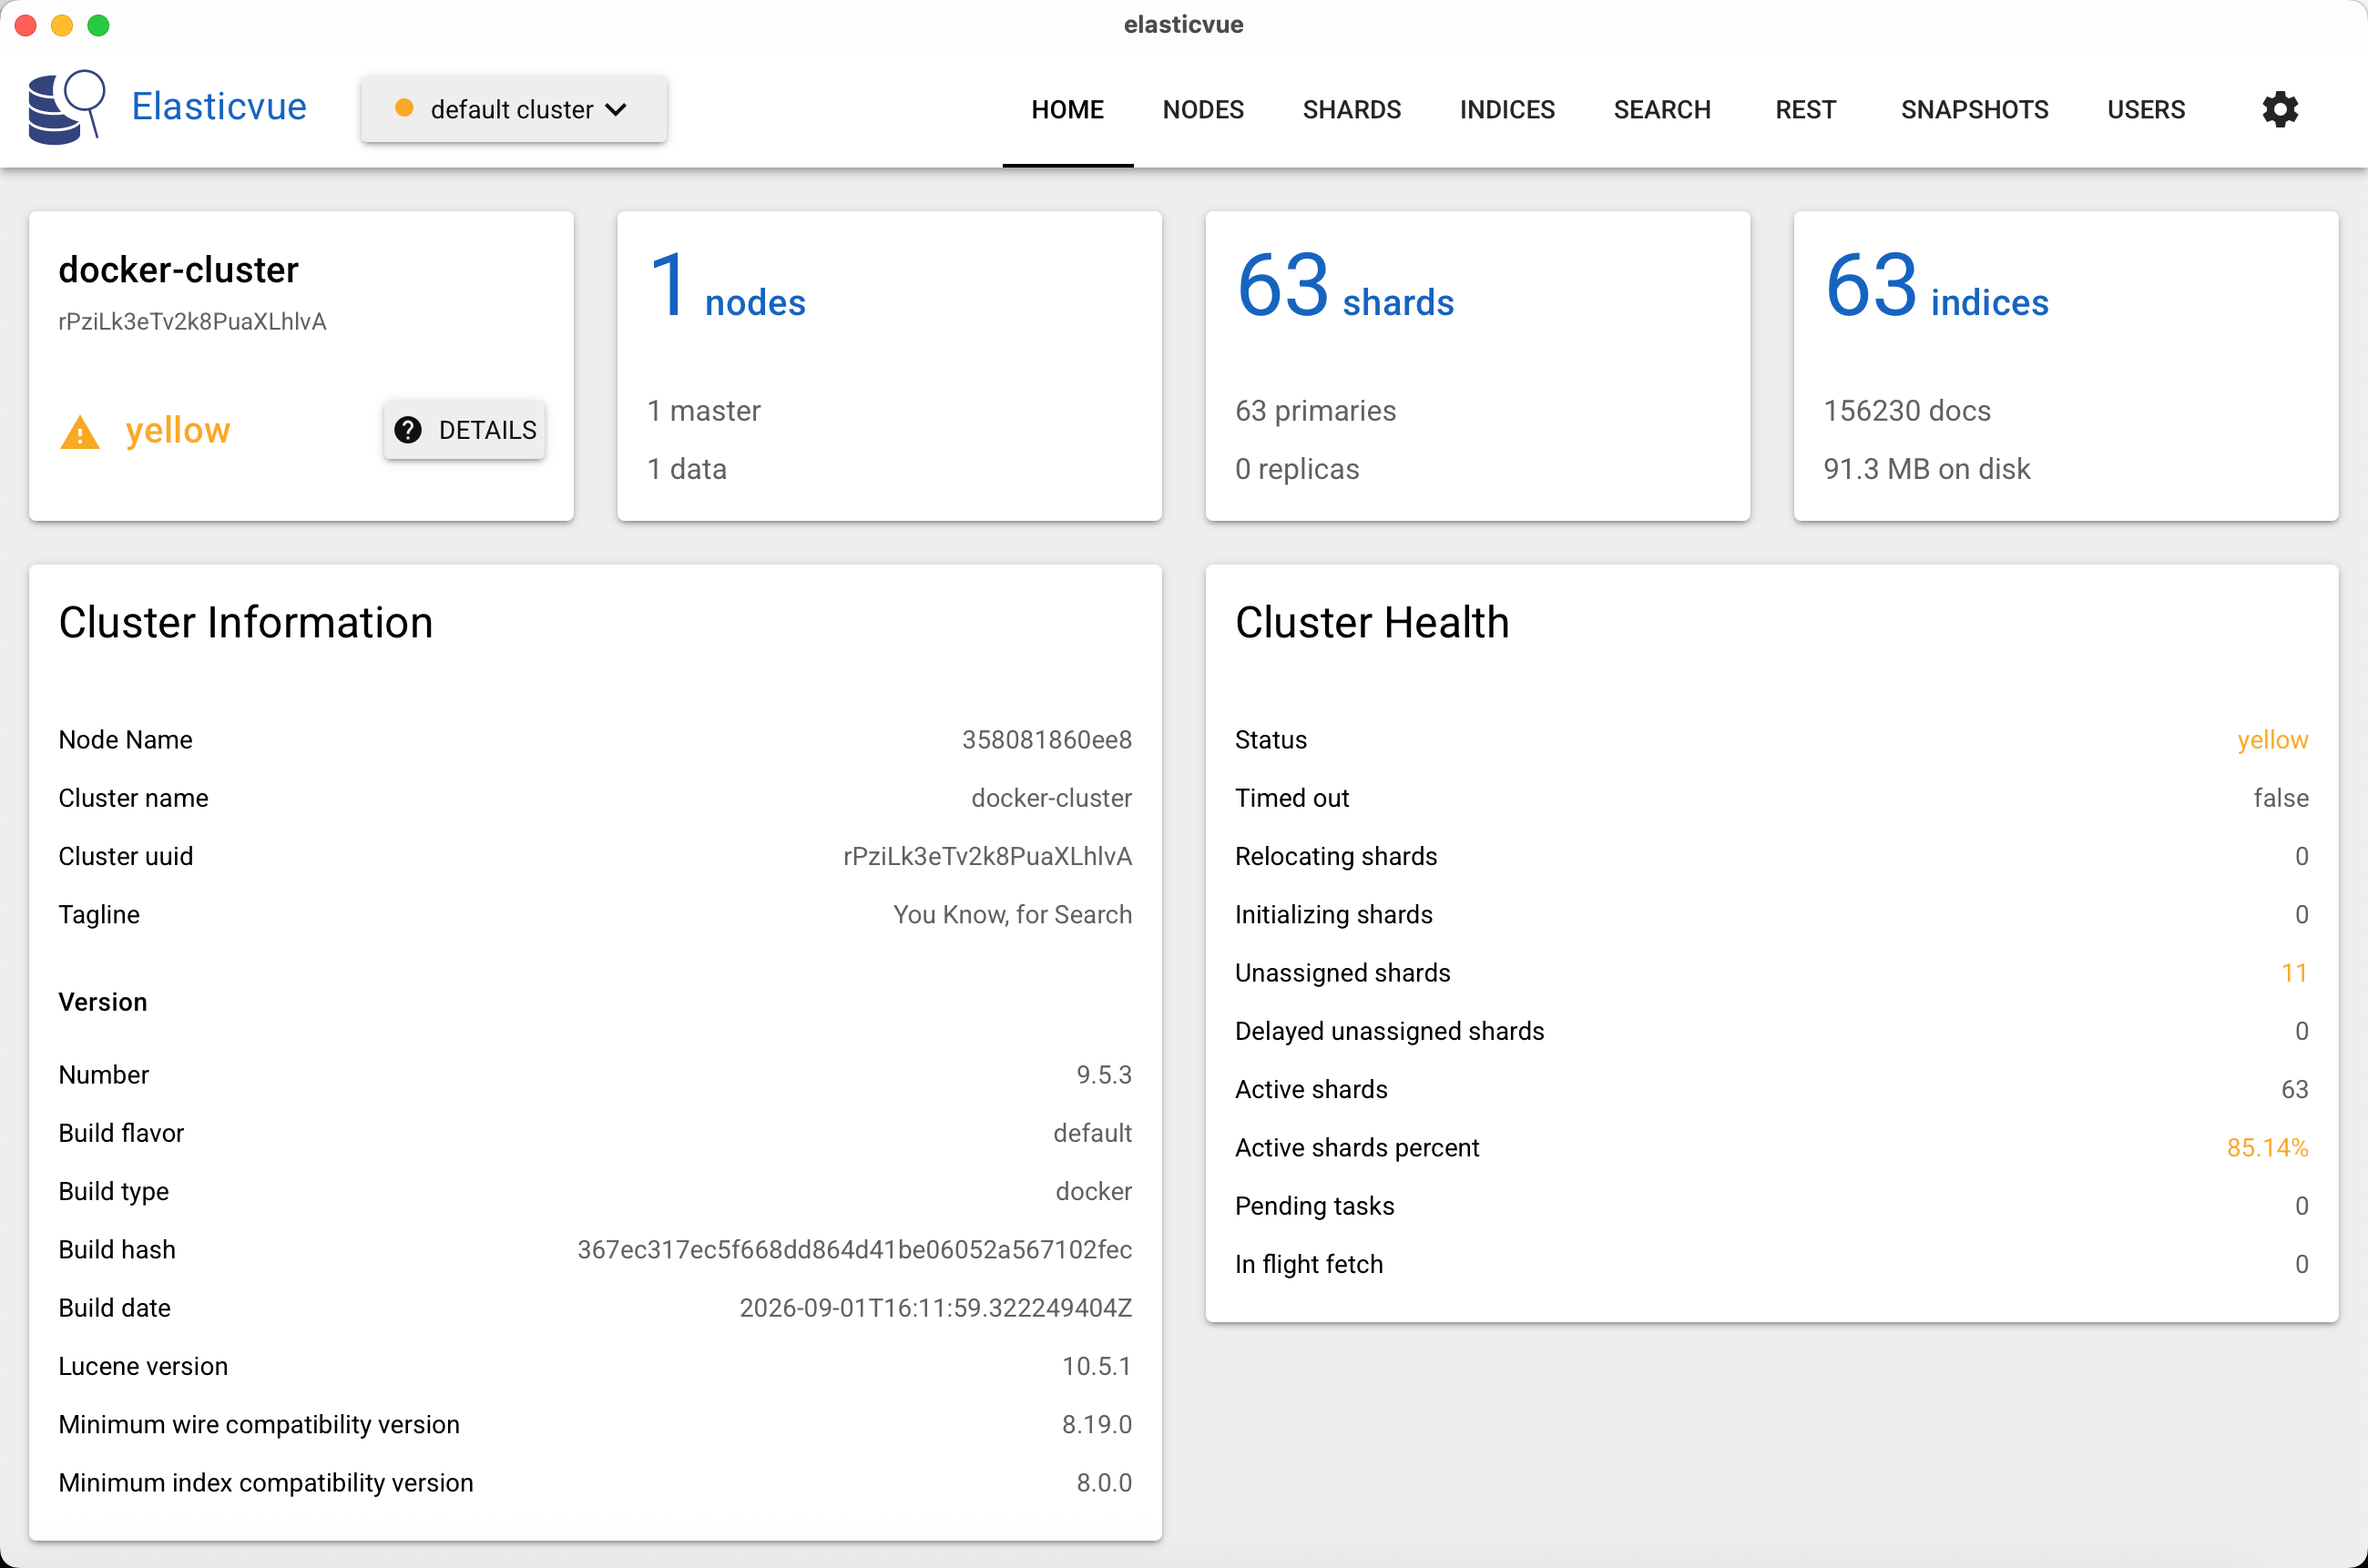Open the 1 nodes link
Viewport: 2368px width, 1568px height.
tap(728, 287)
